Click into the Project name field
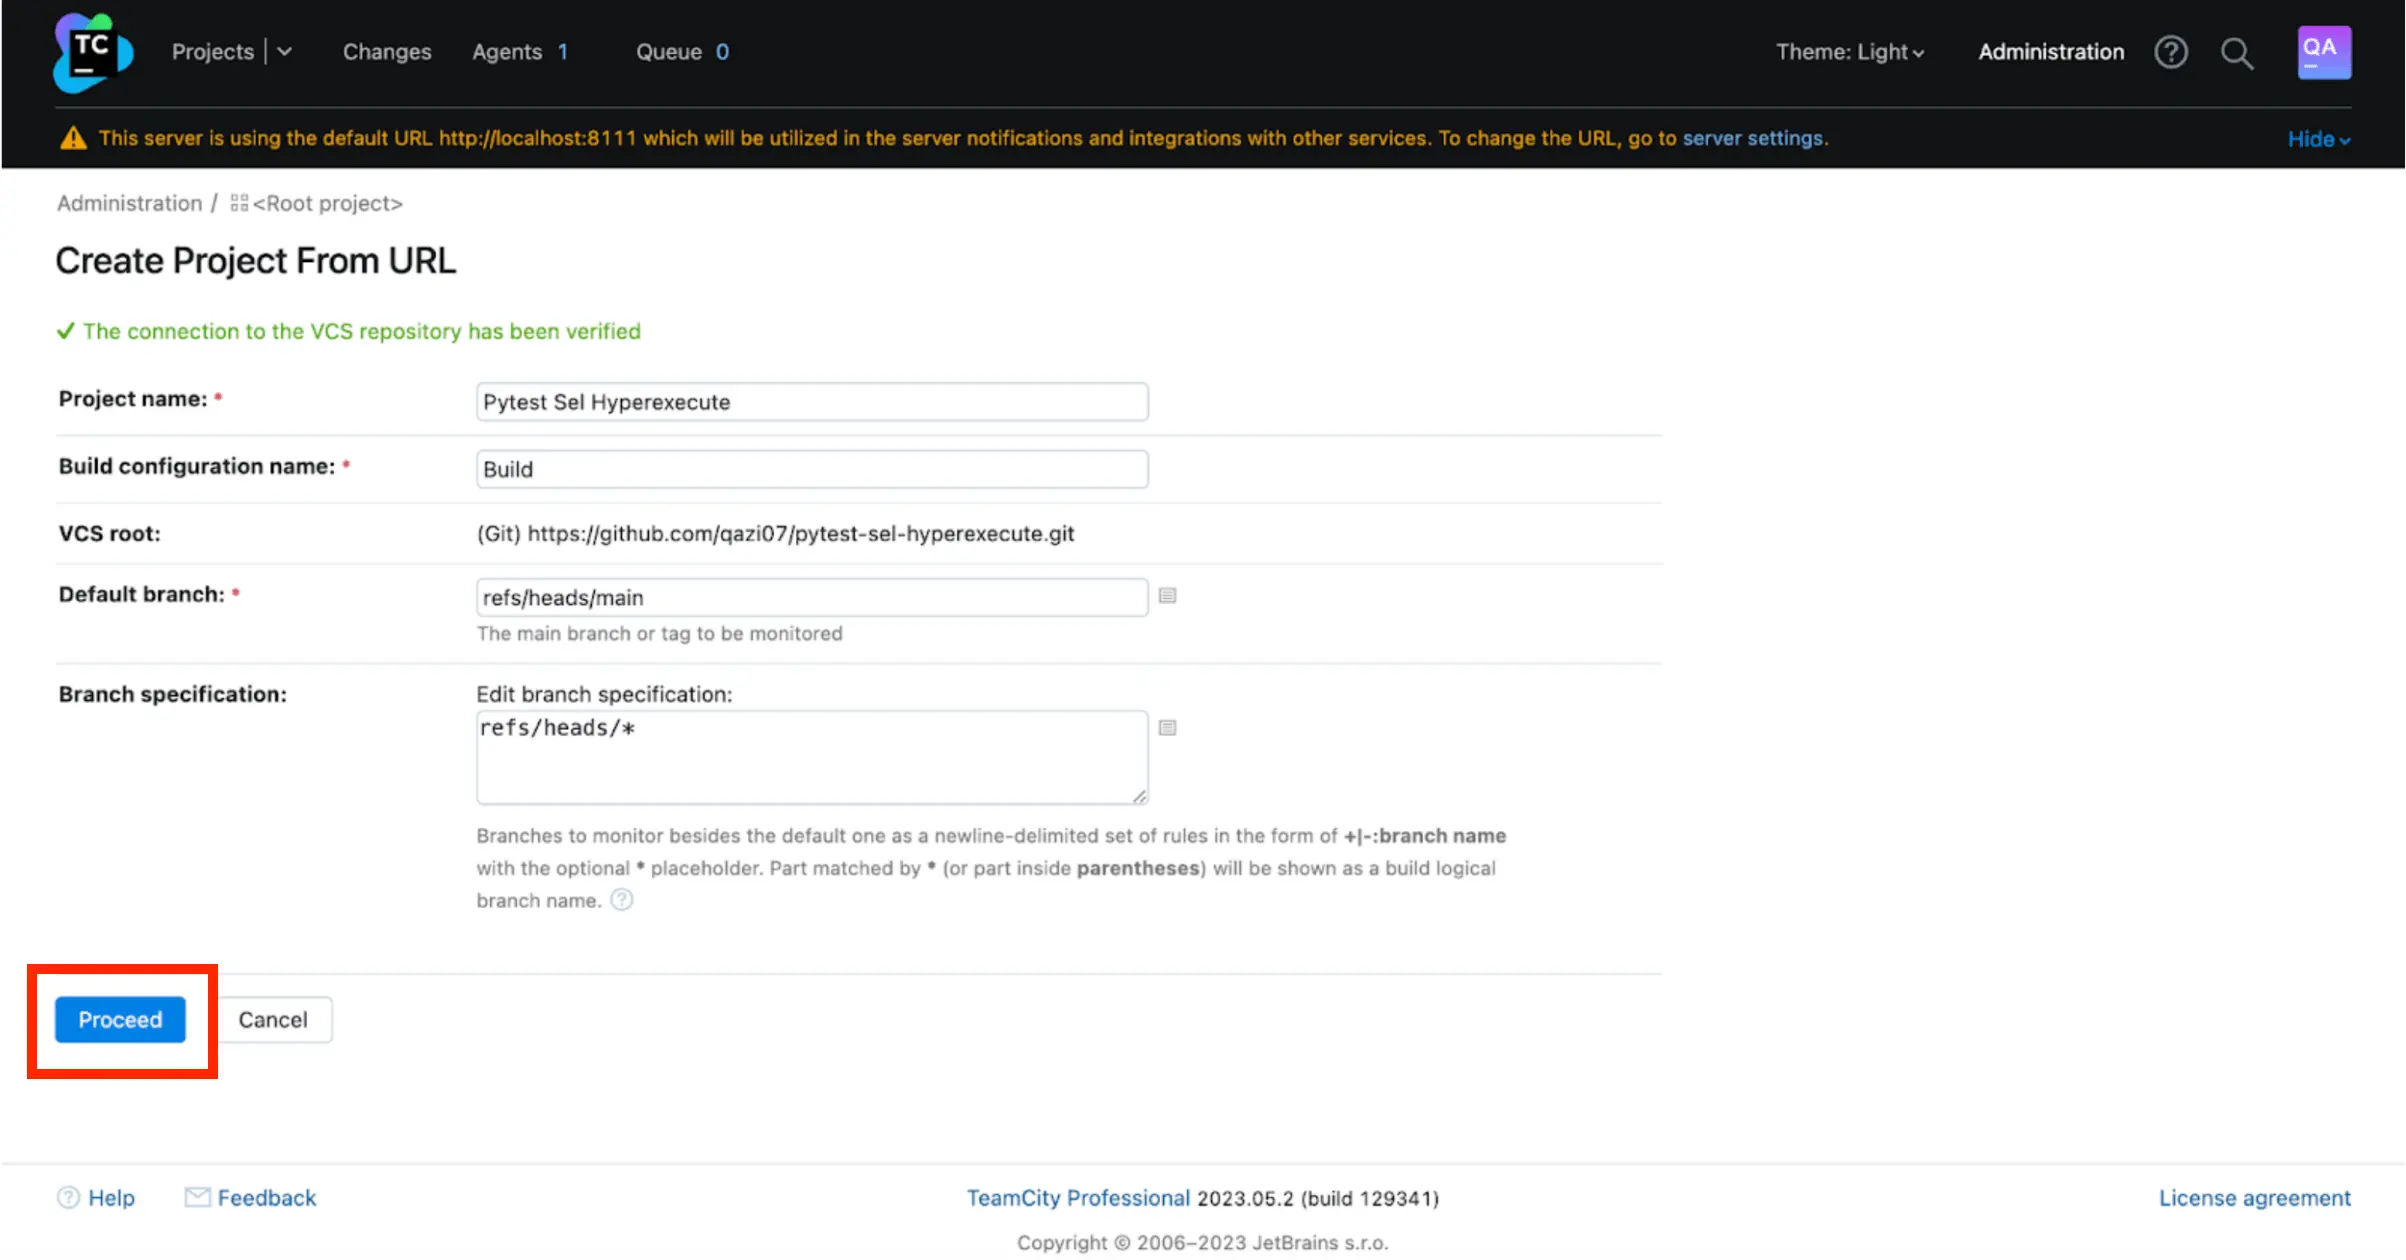This screenshot has width=2406, height=1260. tap(811, 402)
